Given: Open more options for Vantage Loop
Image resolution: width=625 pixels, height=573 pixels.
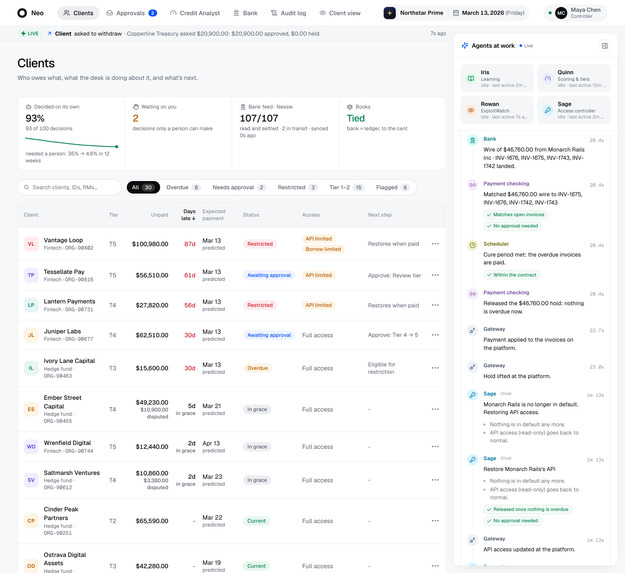Looking at the screenshot, I should (435, 244).
